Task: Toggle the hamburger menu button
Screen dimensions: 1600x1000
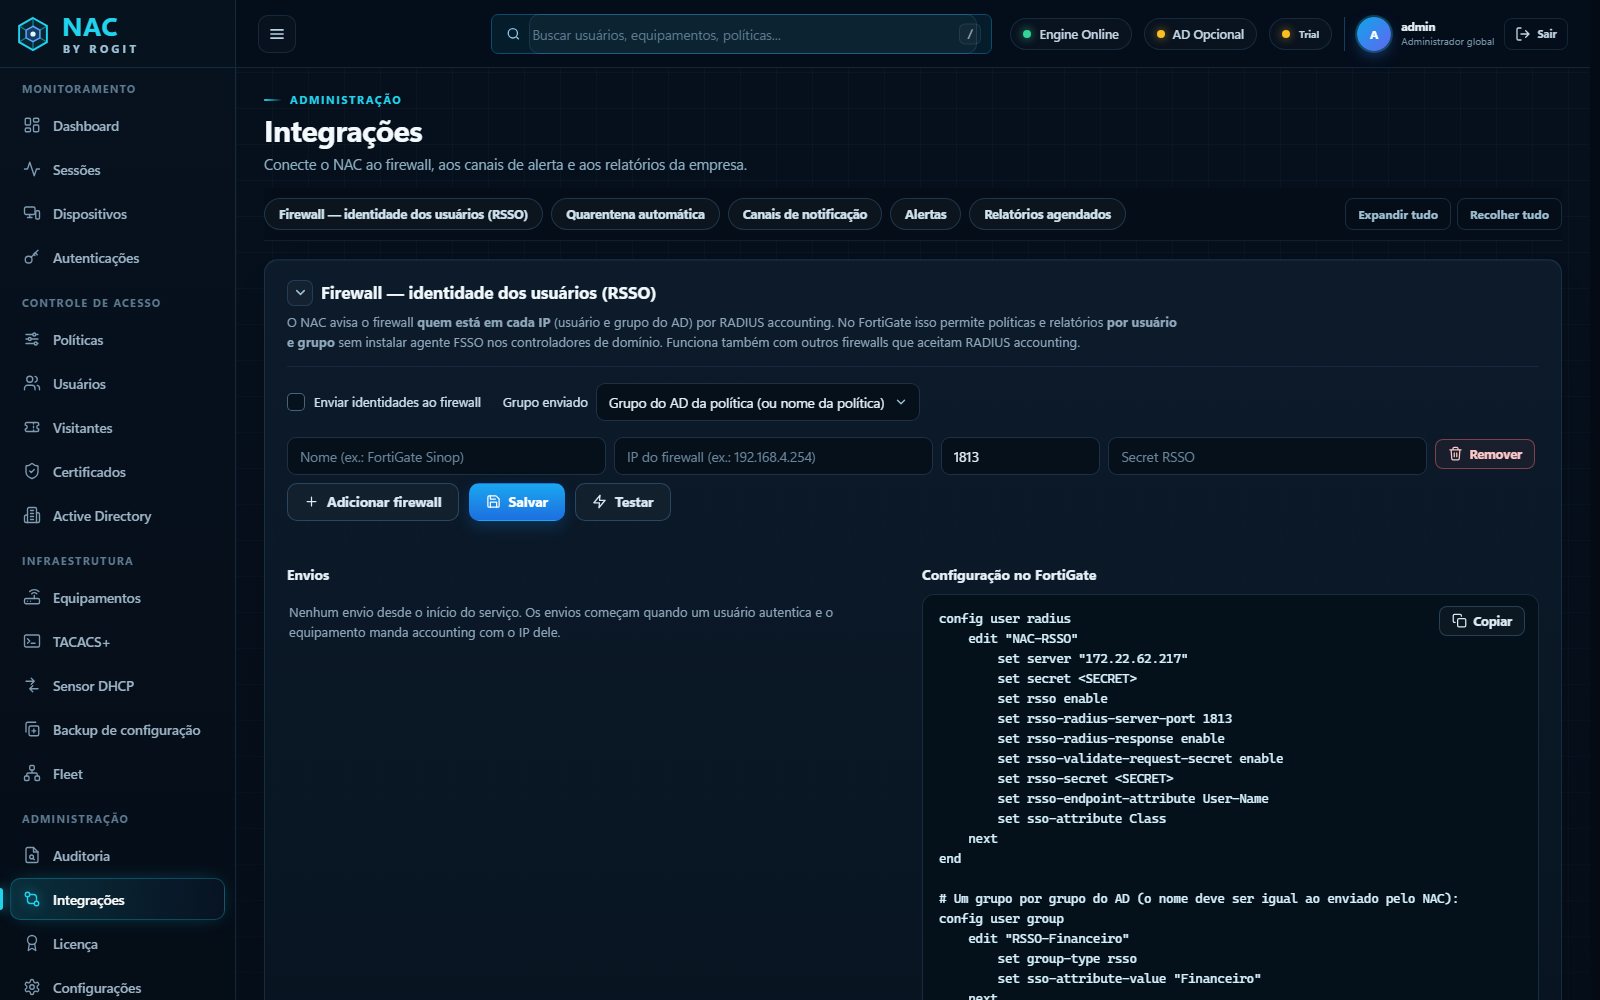Action: tap(277, 34)
